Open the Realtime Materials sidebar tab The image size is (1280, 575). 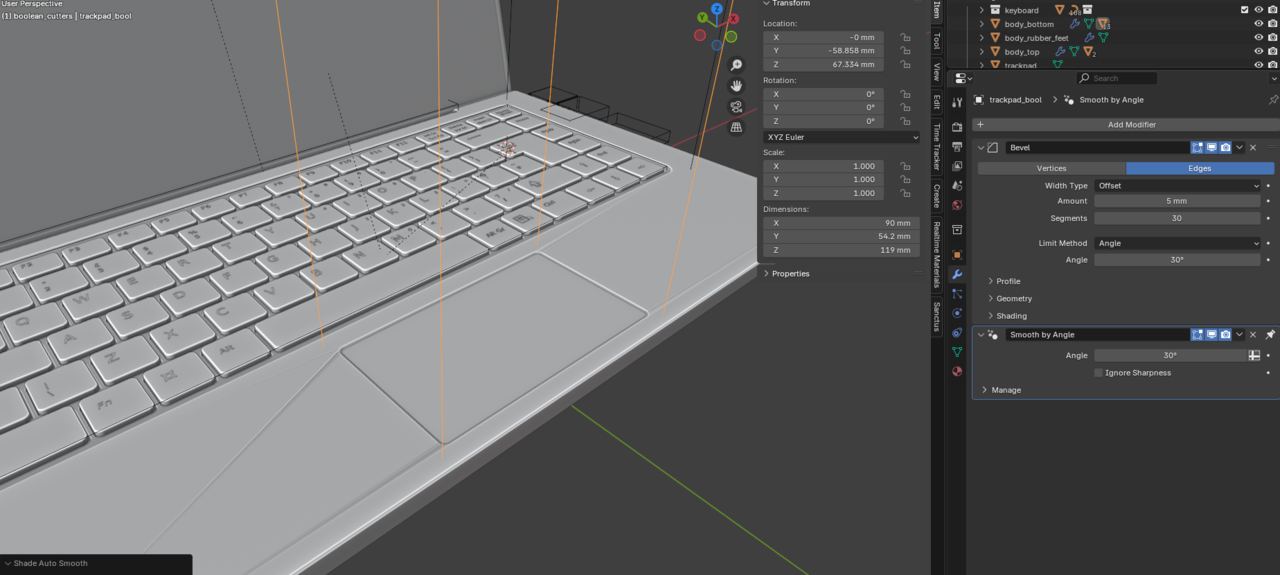[936, 255]
